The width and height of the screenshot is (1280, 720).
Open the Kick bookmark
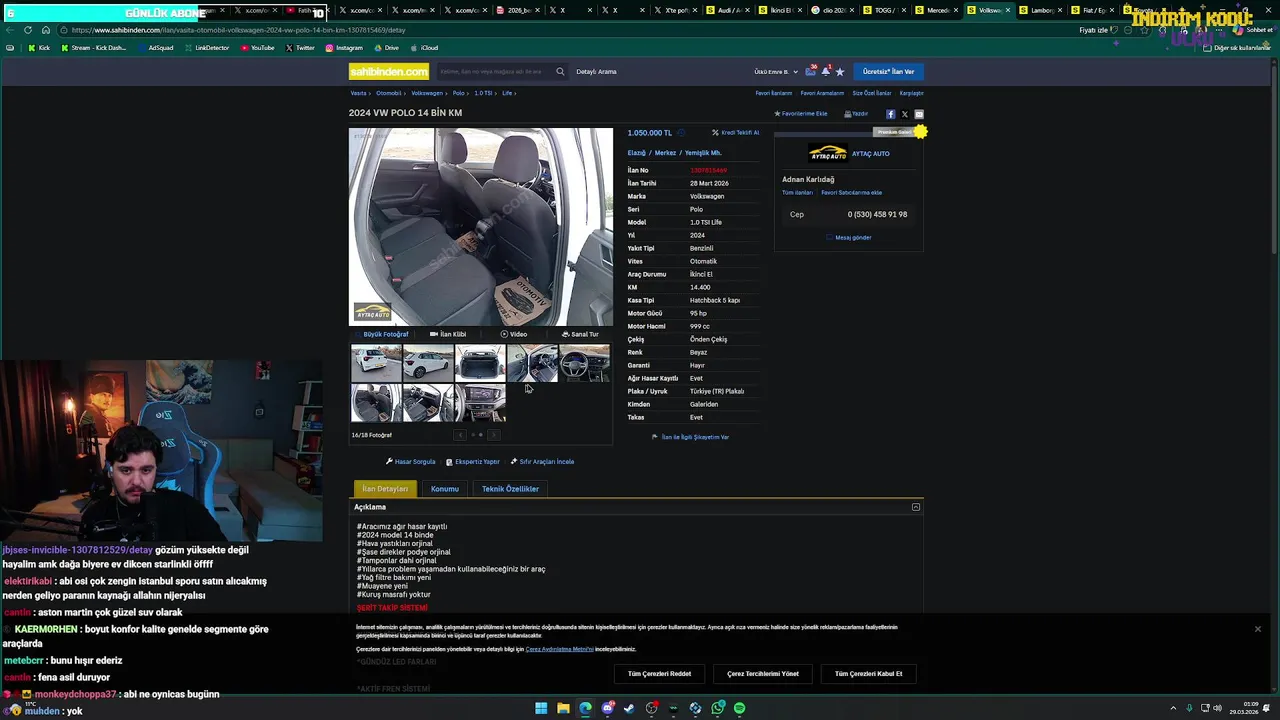pos(39,48)
